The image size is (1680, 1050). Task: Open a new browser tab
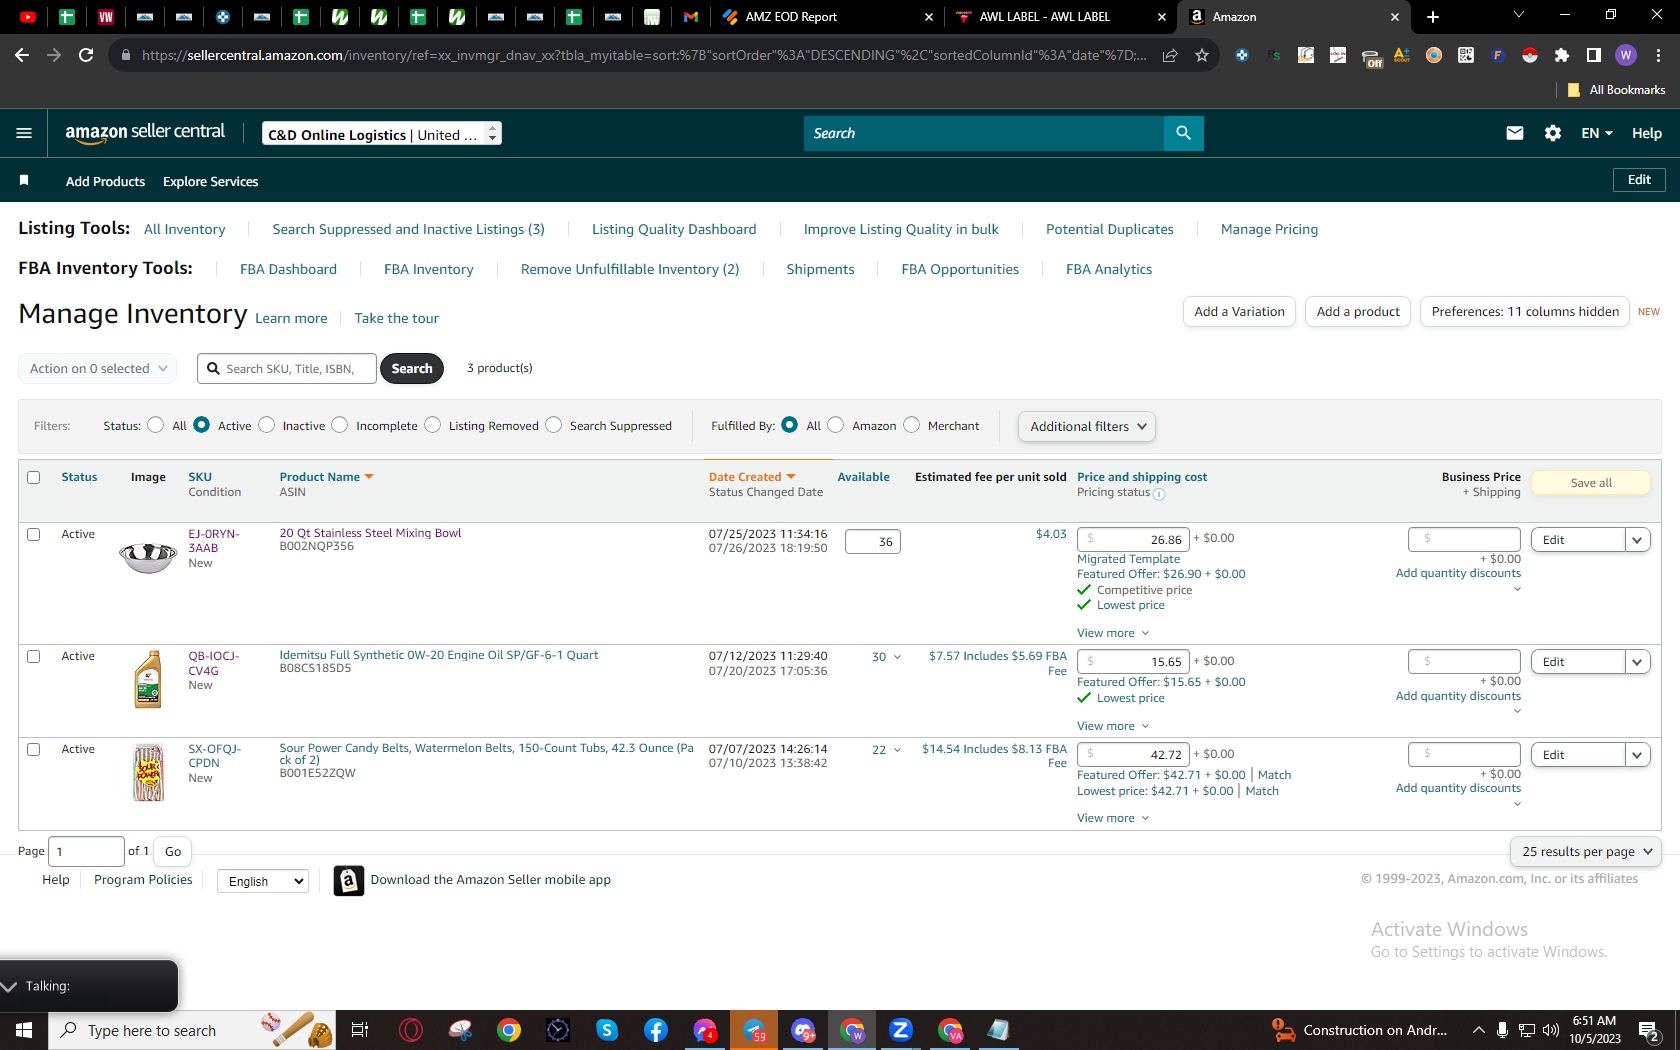pos(1433,17)
